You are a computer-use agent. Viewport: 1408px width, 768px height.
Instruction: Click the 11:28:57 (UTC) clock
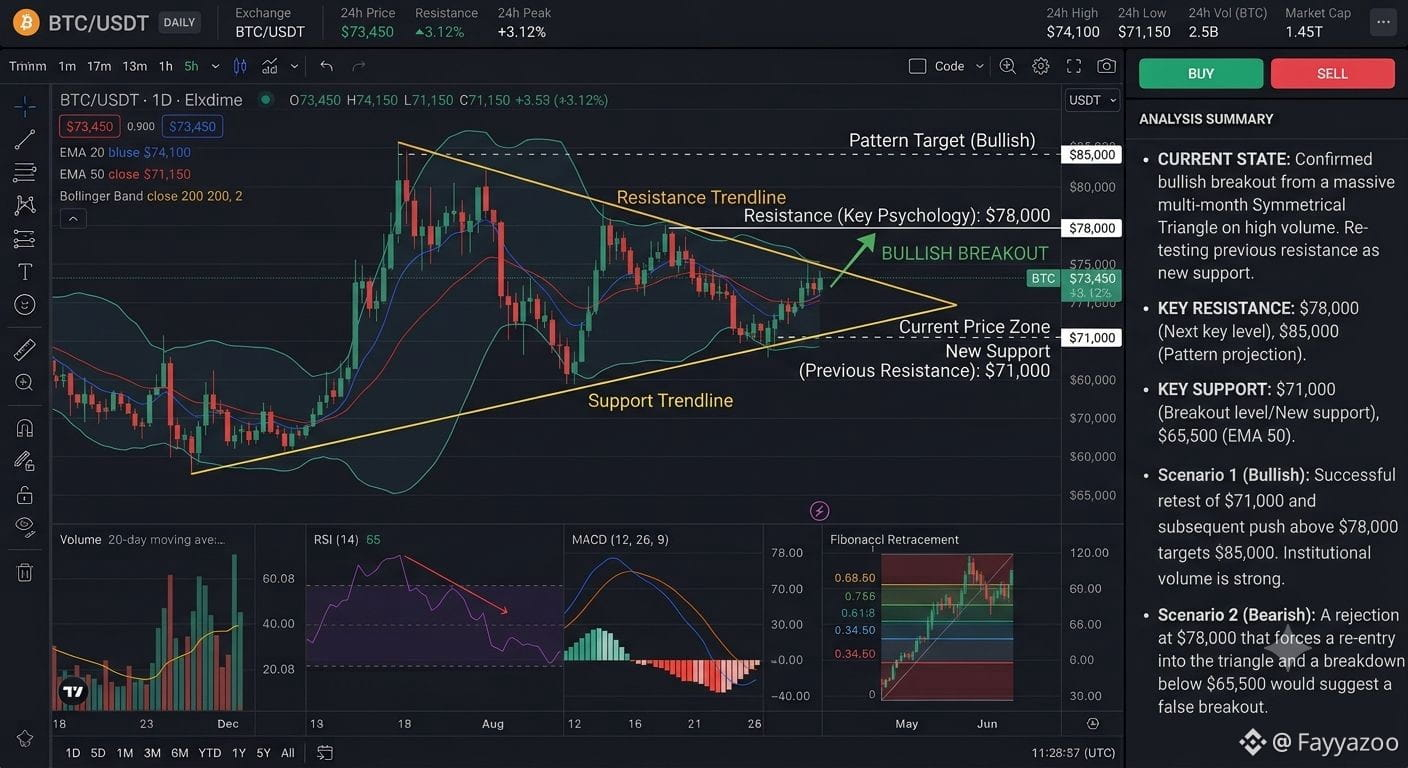tap(1073, 752)
